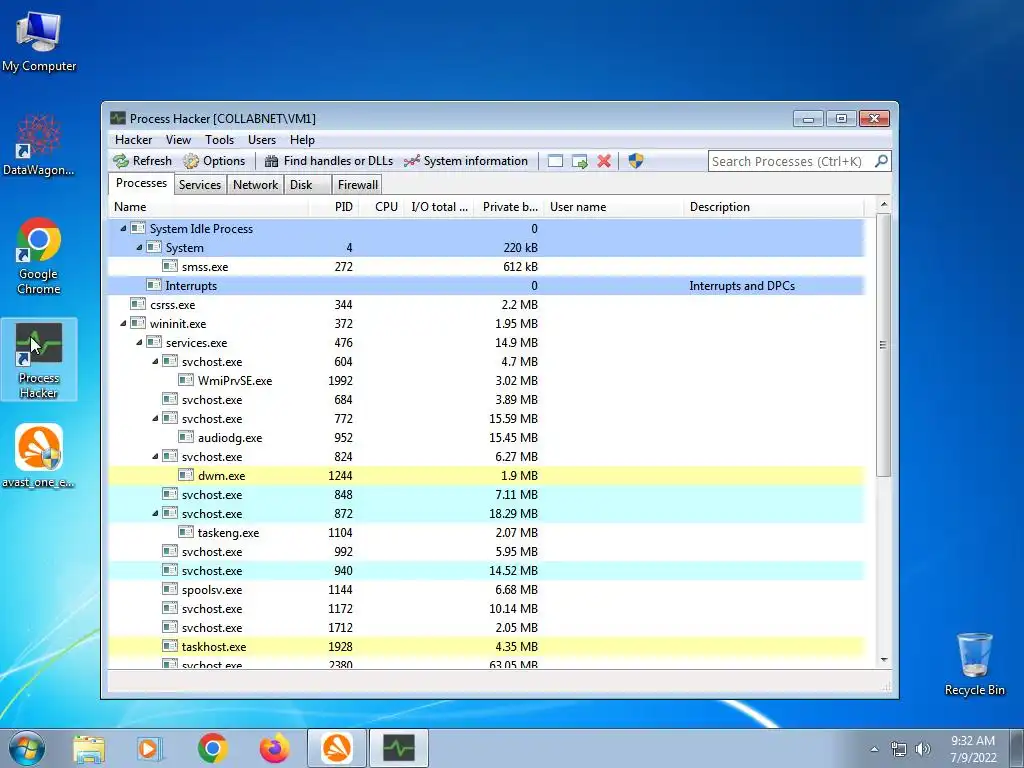Launch Firefox from the taskbar
Screen dimensions: 1024x768
274,748
